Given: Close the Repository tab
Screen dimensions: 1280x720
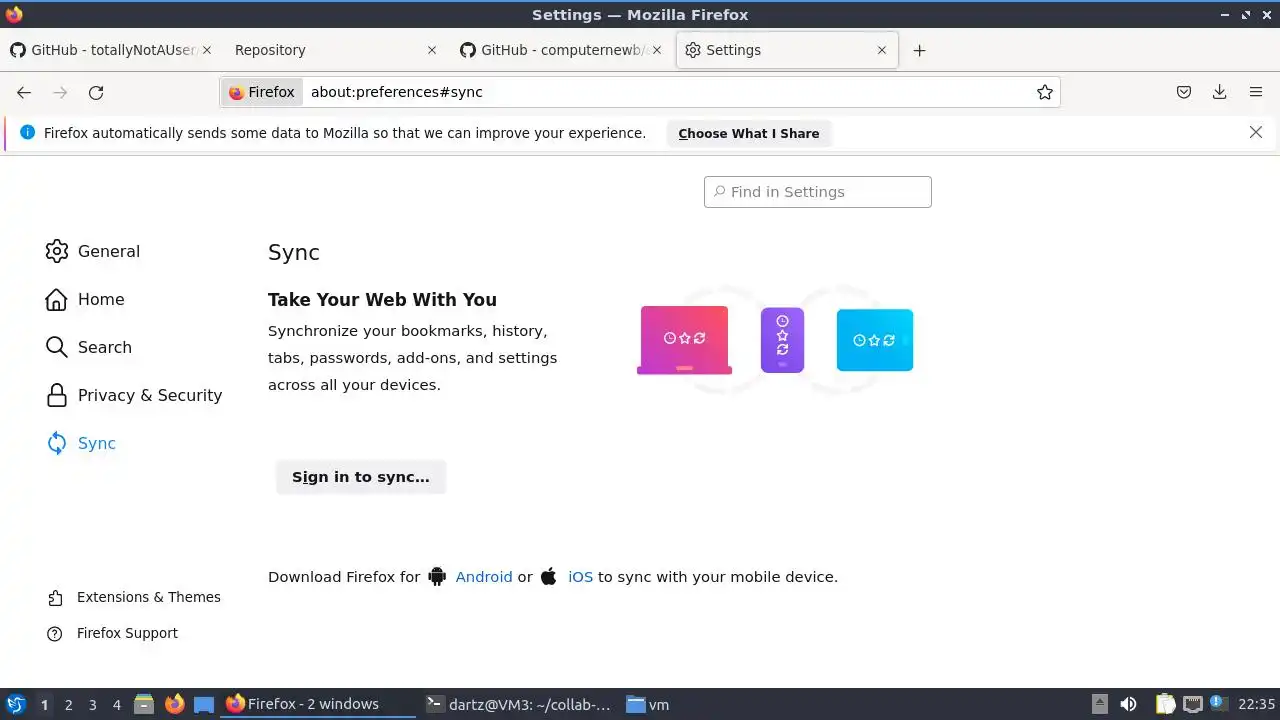Looking at the screenshot, I should coord(432,50).
